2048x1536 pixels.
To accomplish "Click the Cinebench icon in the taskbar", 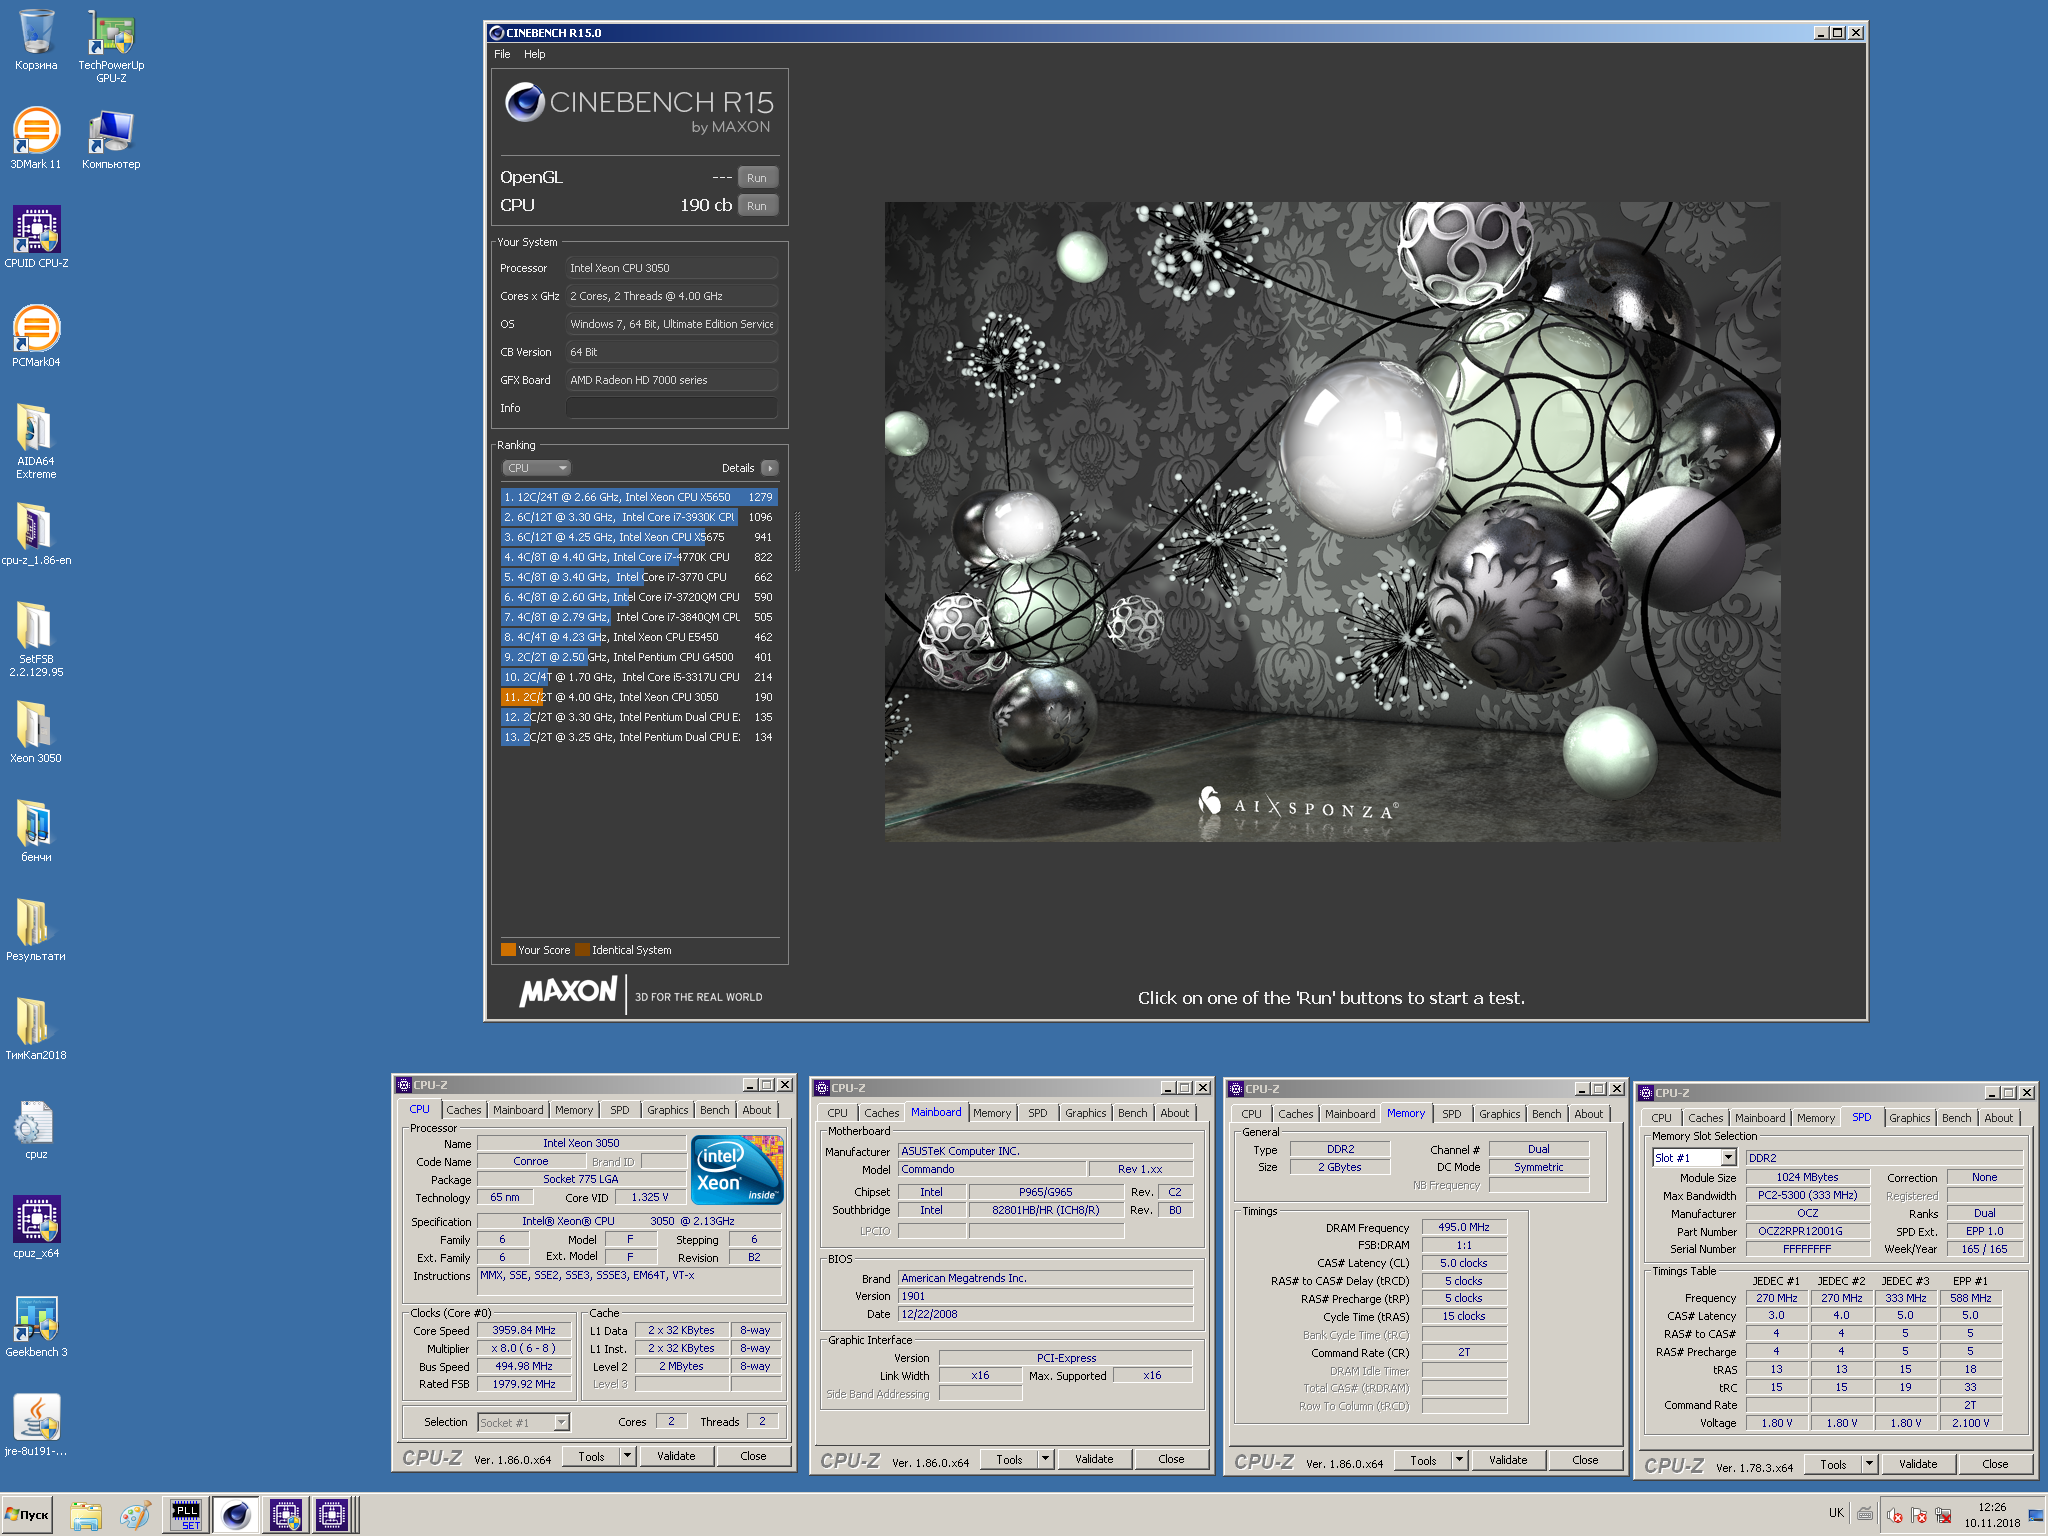I will point(236,1515).
